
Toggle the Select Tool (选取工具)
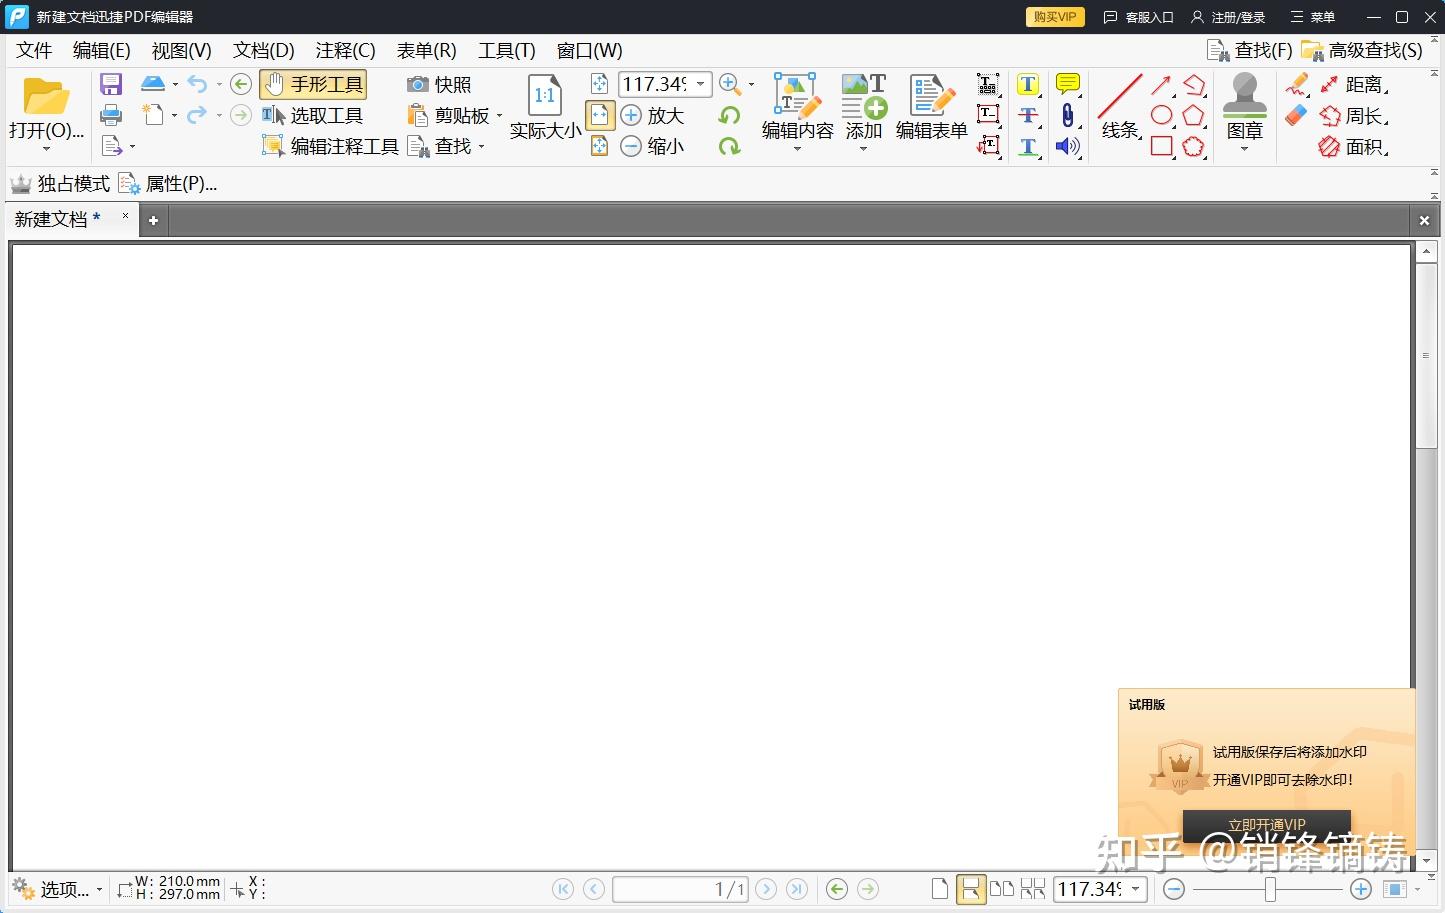[x=313, y=116]
